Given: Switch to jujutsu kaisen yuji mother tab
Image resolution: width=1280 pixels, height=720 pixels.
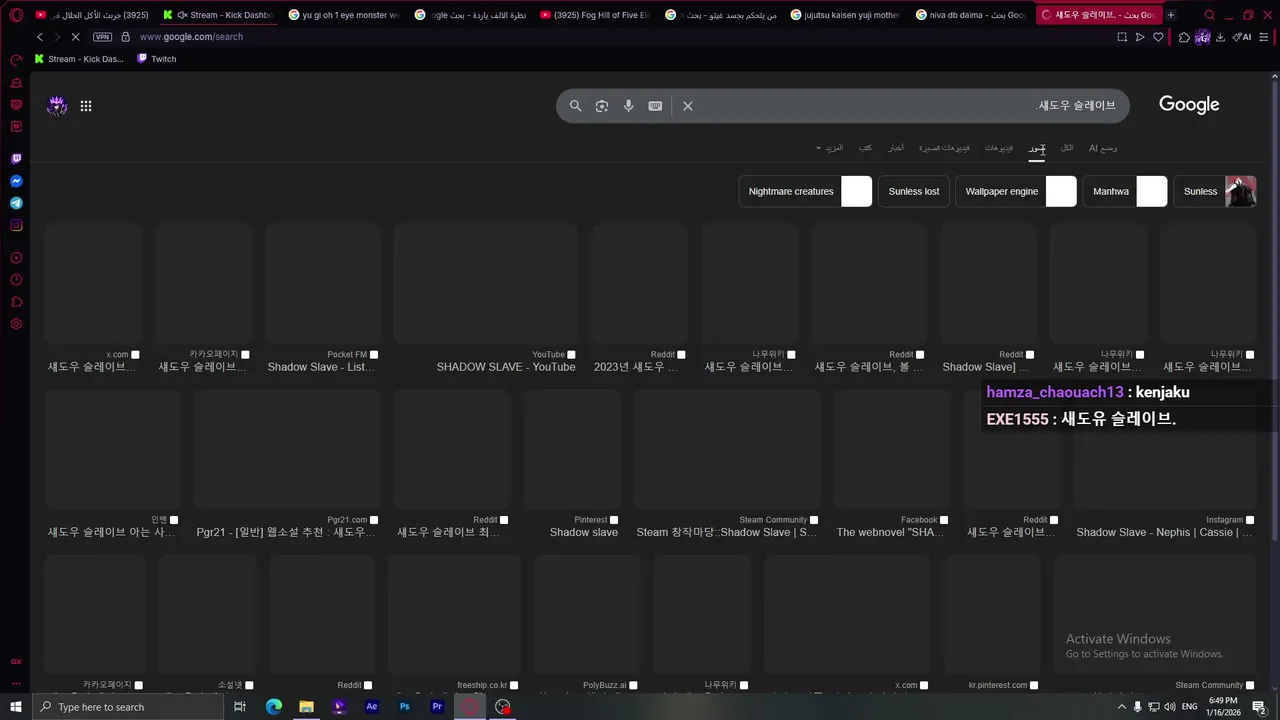Looking at the screenshot, I should (846, 15).
